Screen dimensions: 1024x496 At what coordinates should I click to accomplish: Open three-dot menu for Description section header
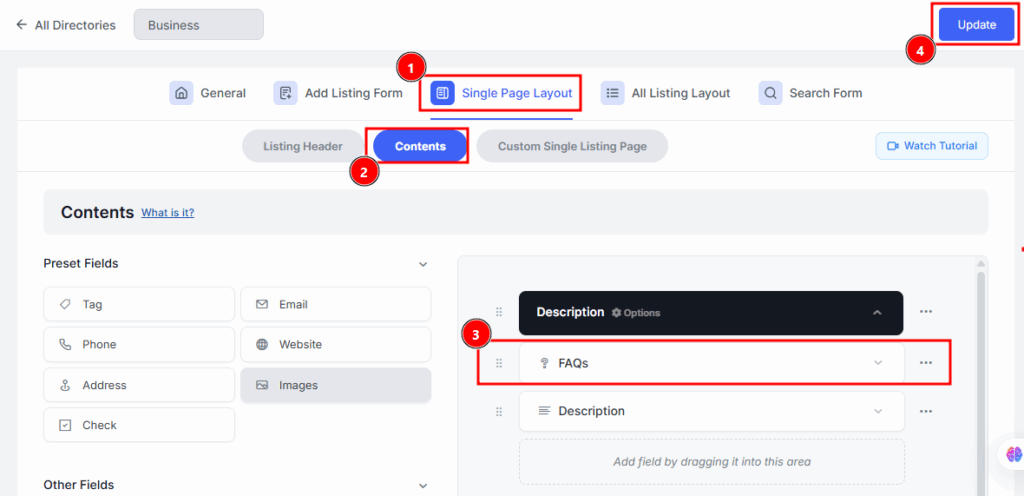coord(926,312)
